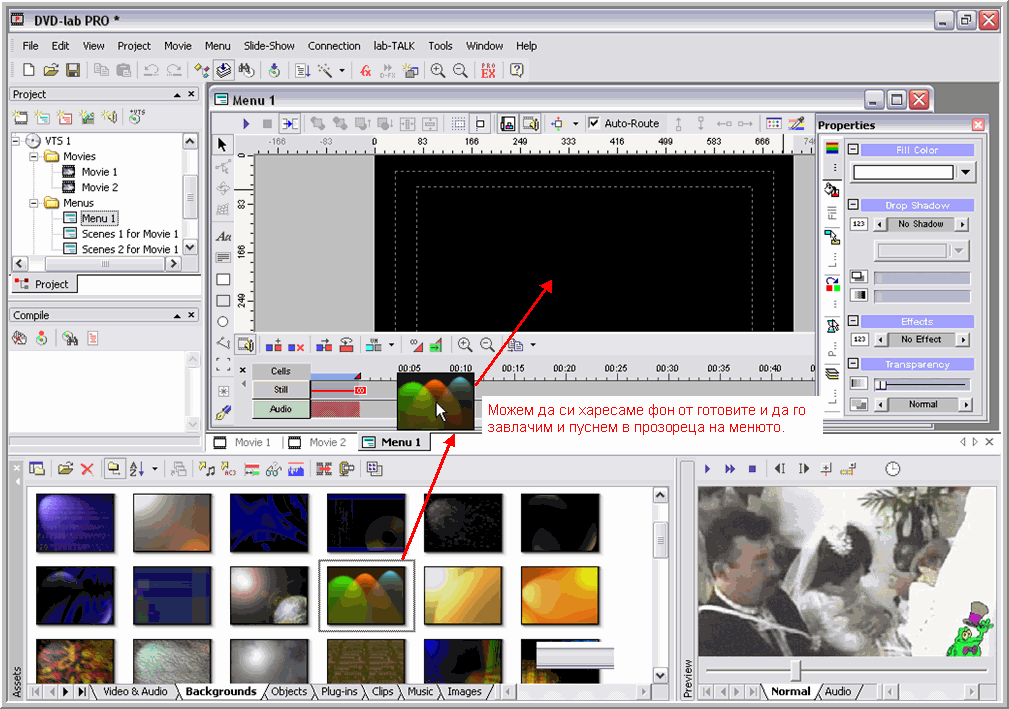Click the Project panel tab
The image size is (1009, 709).
point(44,284)
